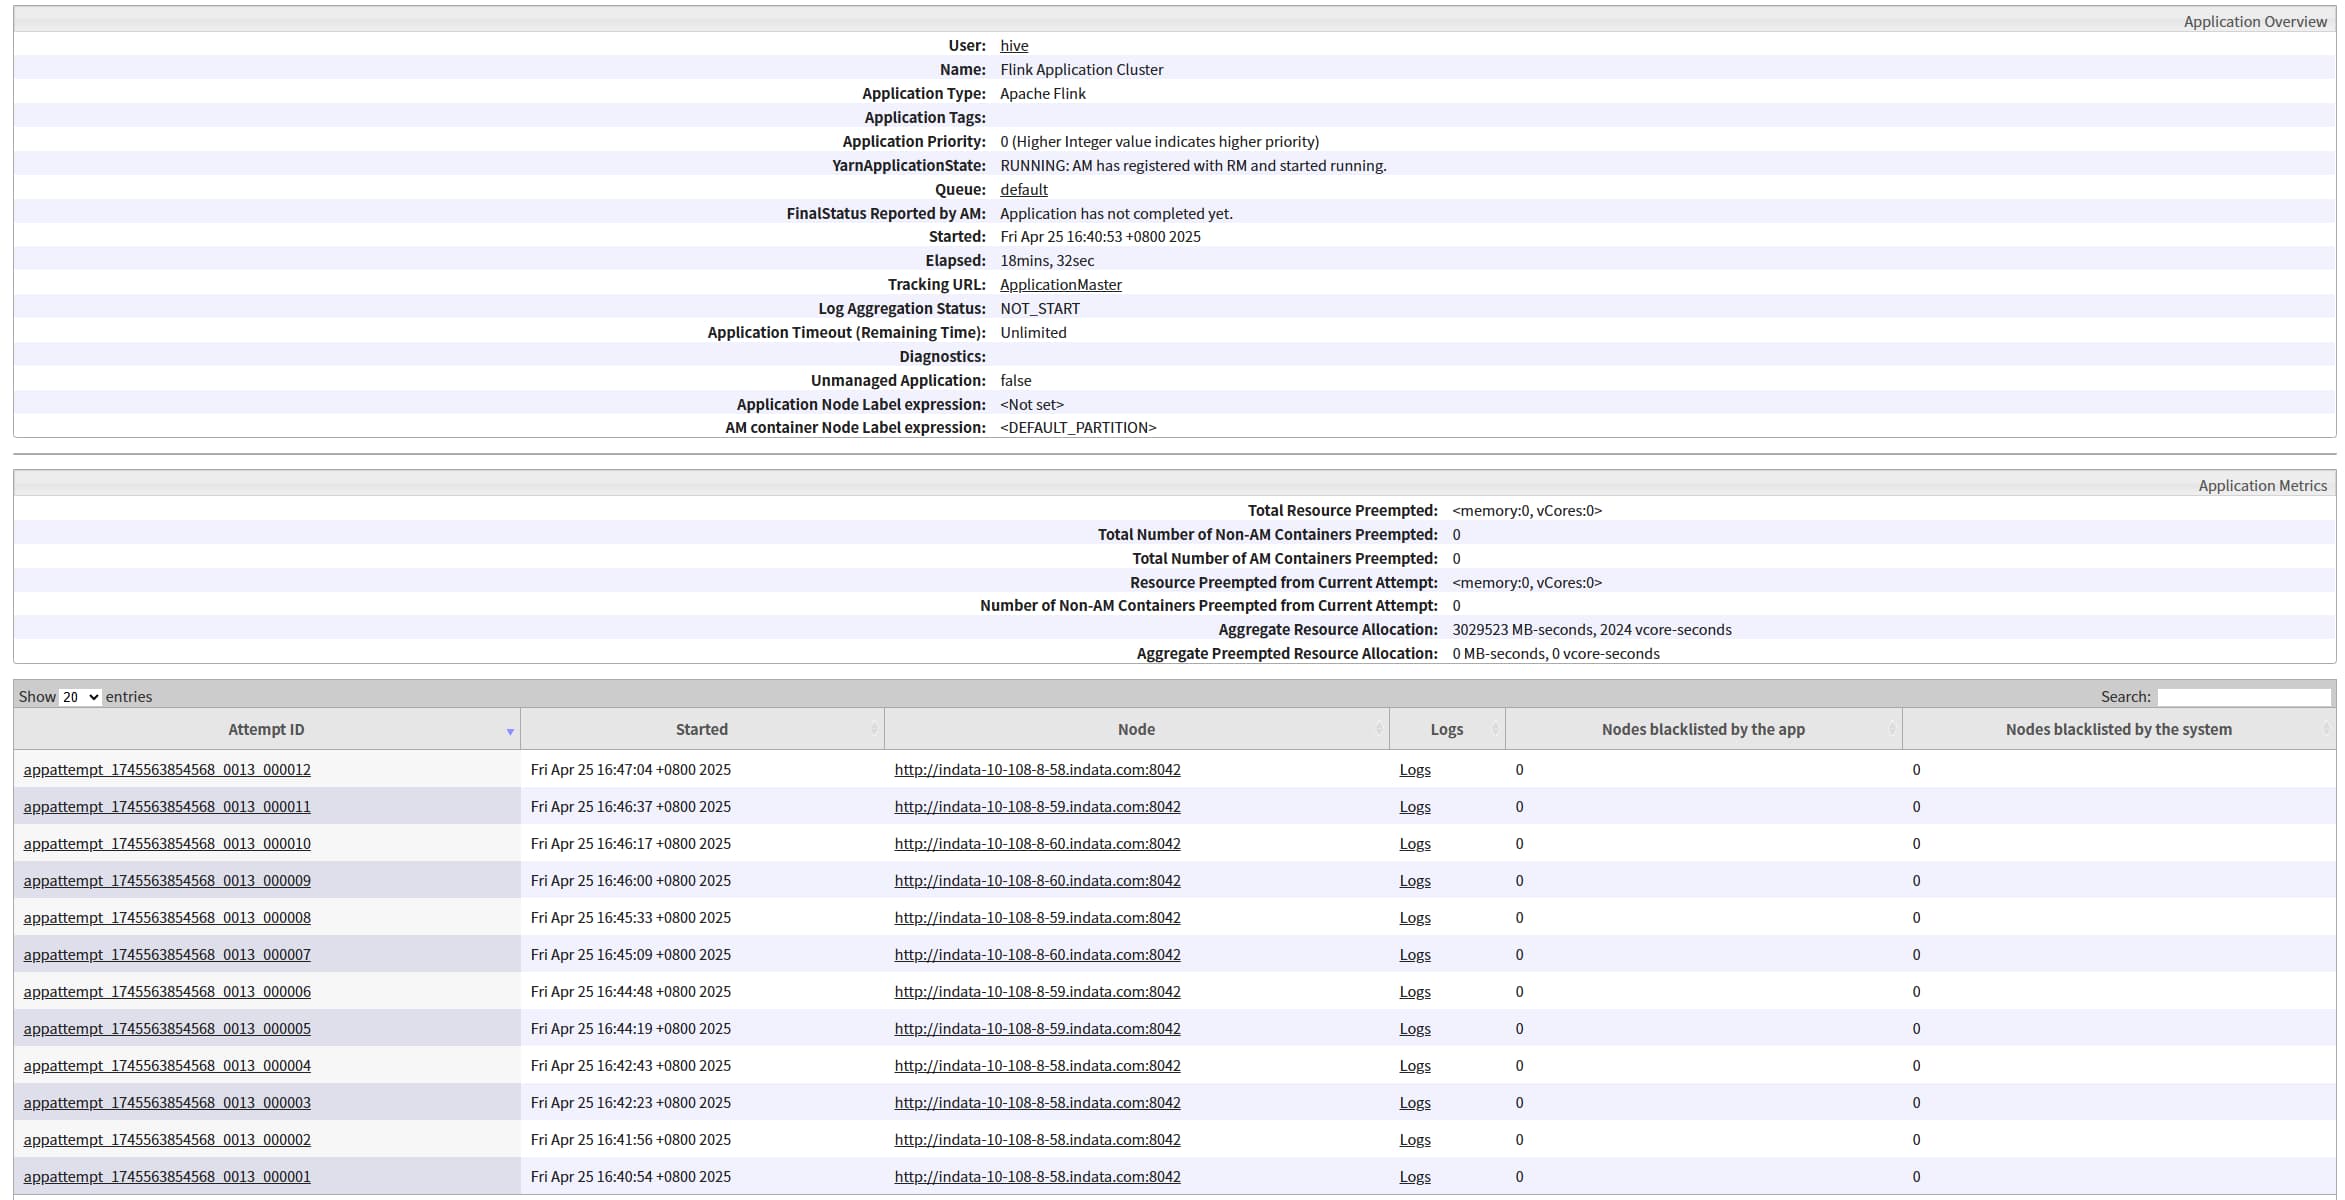
Task: Open appattempt ending in 000001
Action: [x=167, y=1177]
